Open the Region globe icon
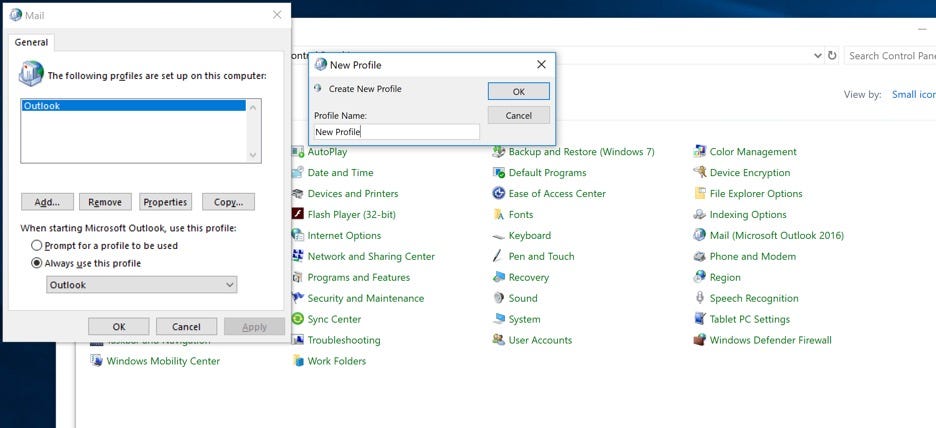This screenshot has width=936, height=428. 700,278
